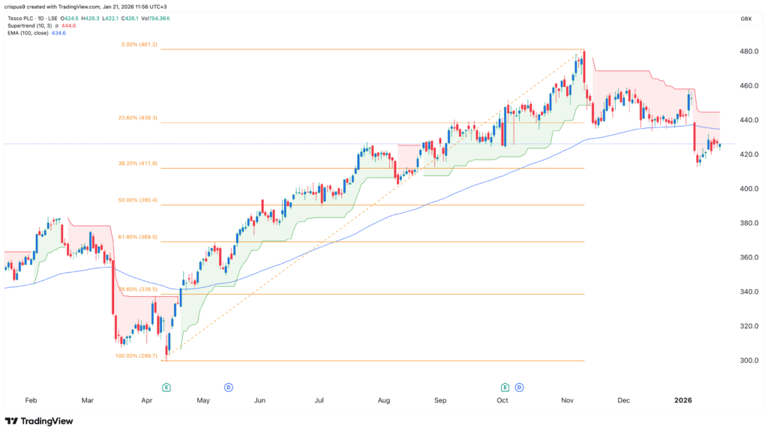This screenshot has width=768, height=434.
Task: Click the Dec label on time axis
Action: tap(624, 400)
